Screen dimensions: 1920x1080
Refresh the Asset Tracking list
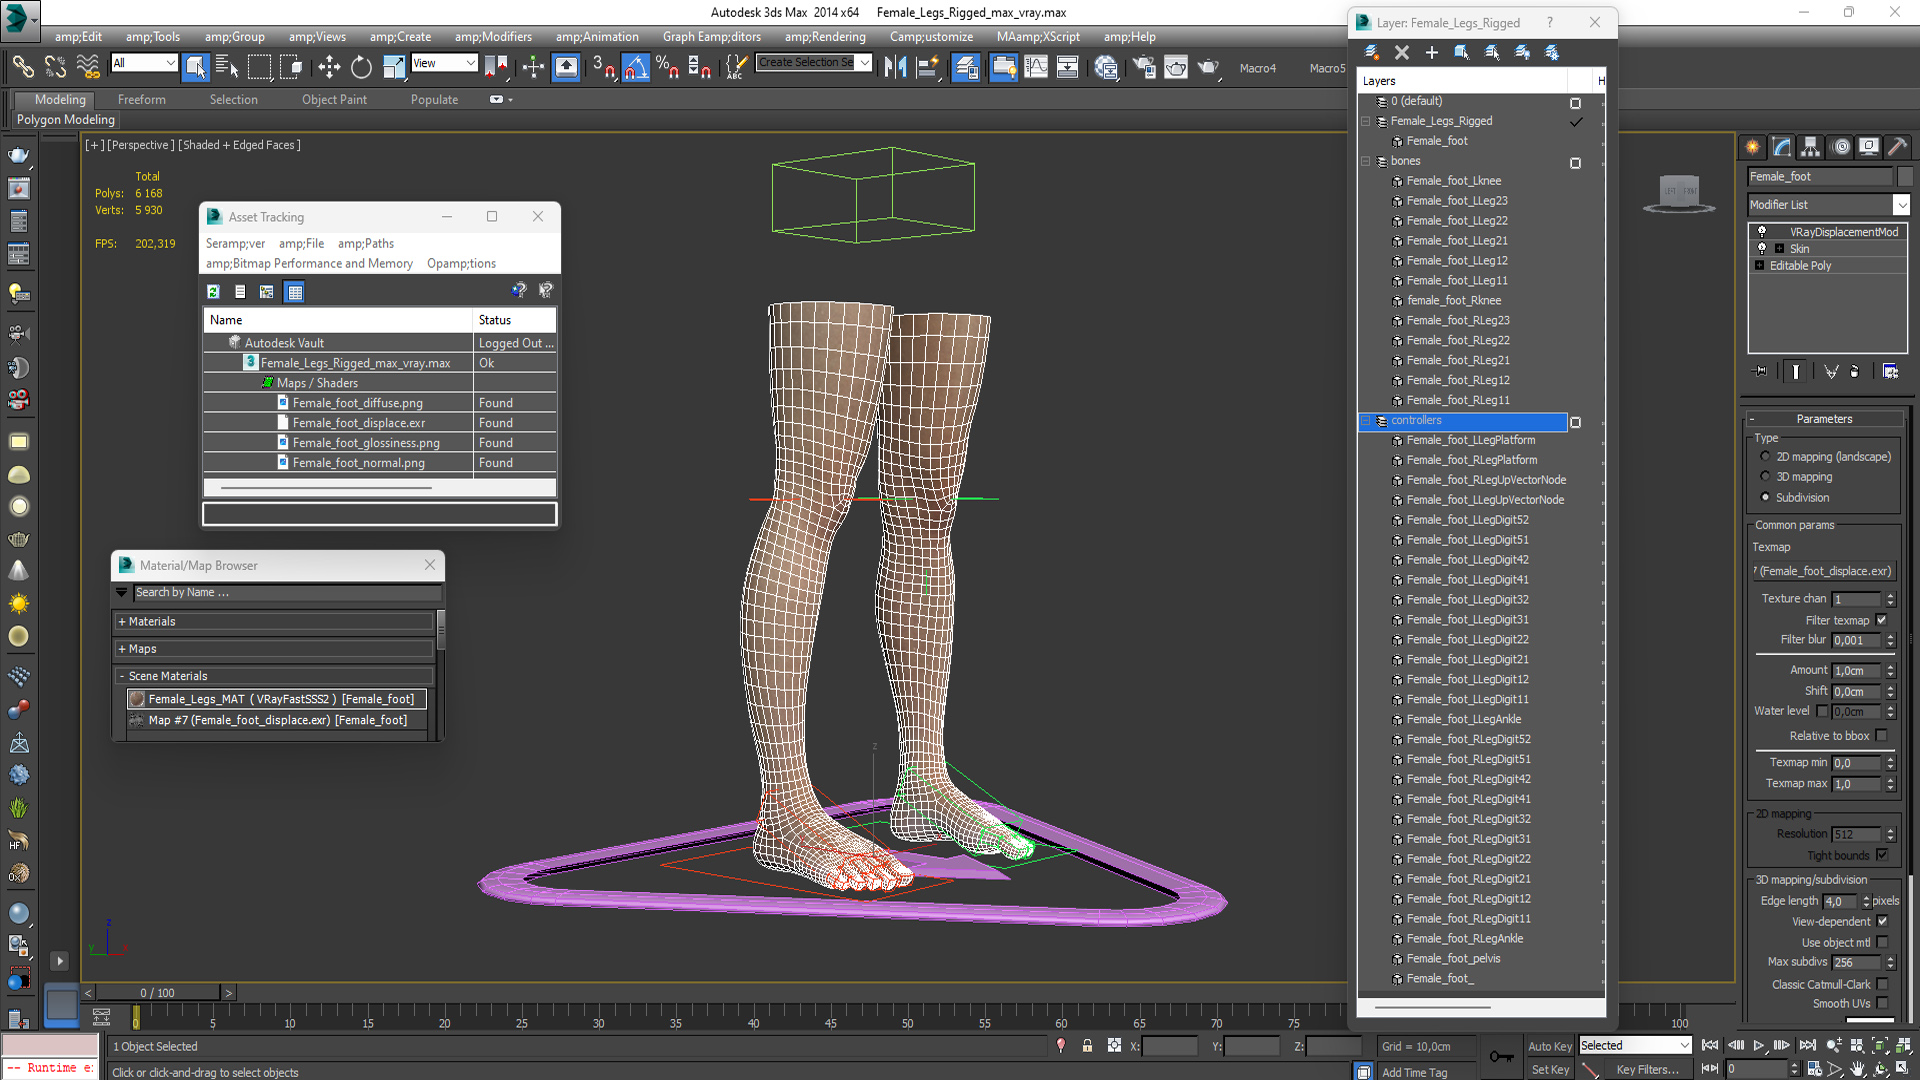point(213,291)
